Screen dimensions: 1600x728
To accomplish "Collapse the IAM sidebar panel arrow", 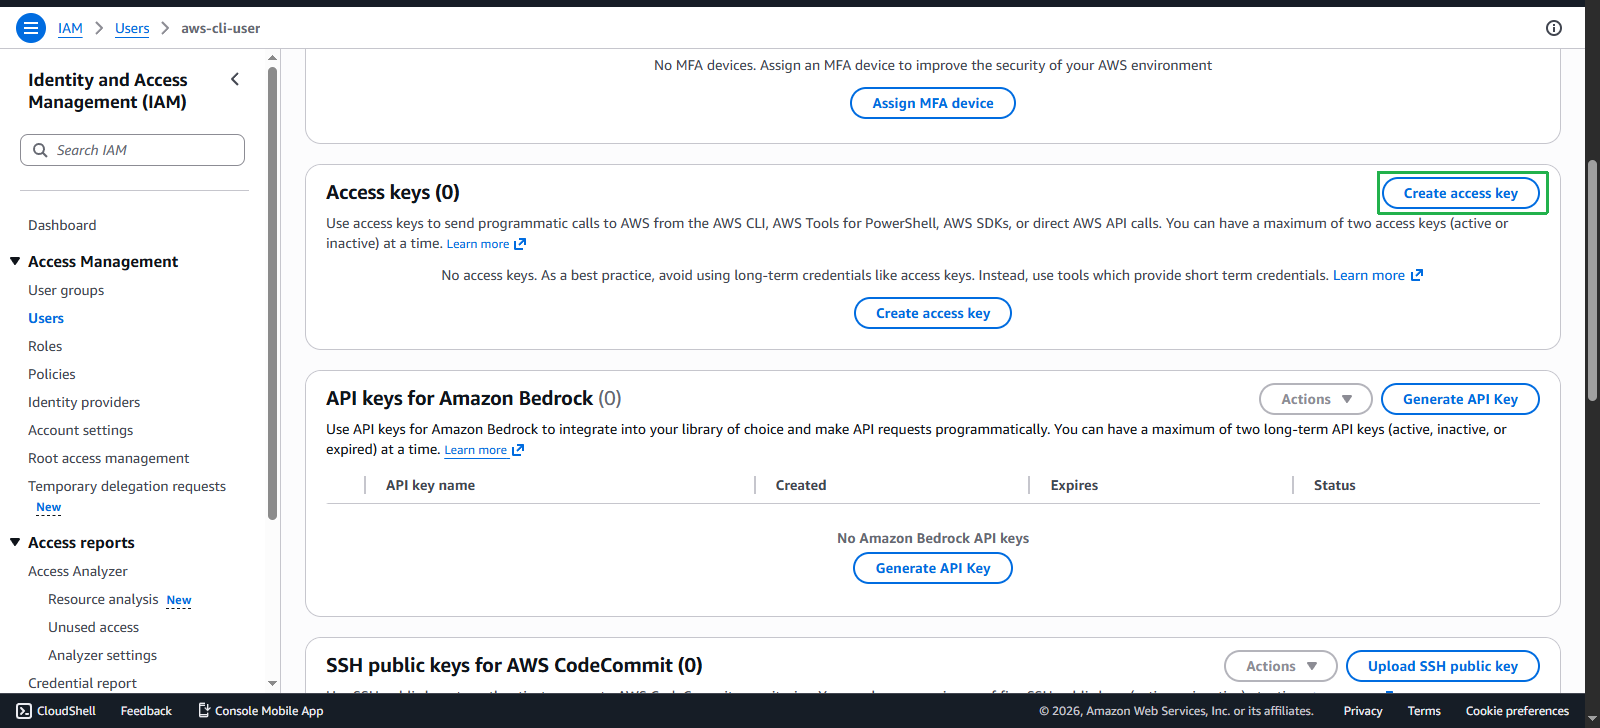I will click(235, 79).
